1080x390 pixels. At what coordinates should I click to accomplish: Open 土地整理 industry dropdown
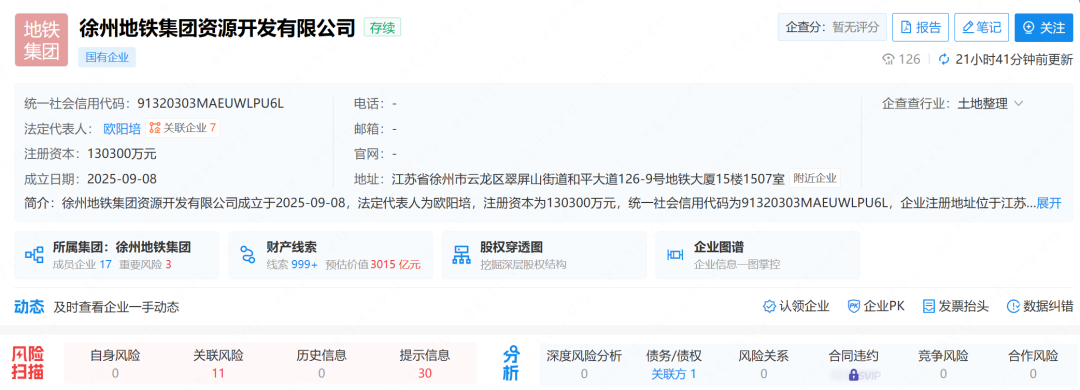[990, 104]
